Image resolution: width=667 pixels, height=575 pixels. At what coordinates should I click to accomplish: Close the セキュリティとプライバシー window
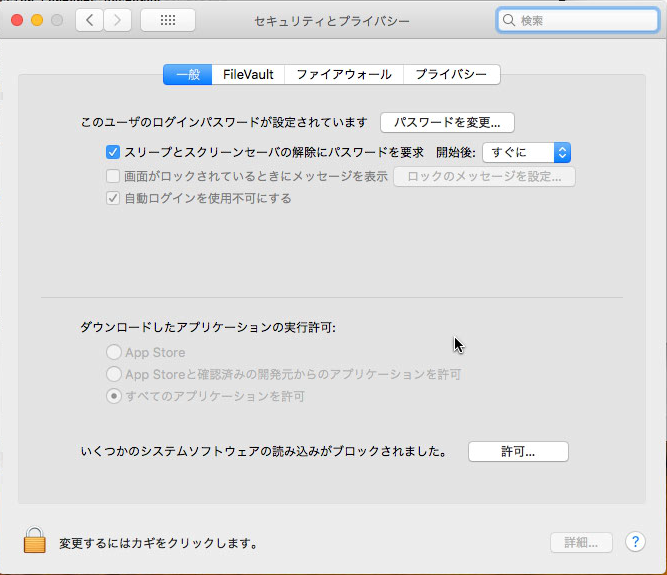(x=17, y=20)
